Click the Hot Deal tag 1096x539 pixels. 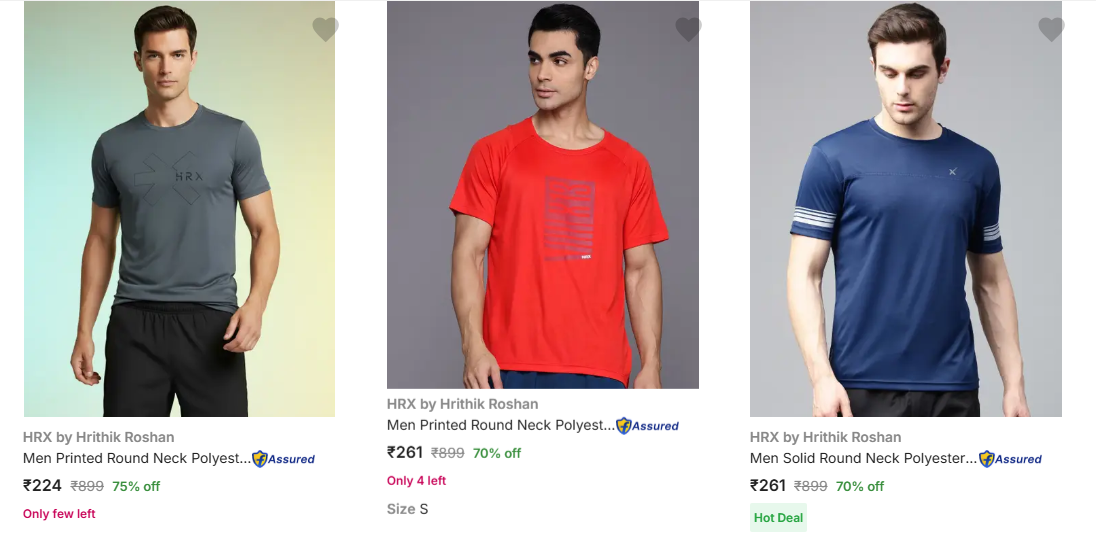pos(778,518)
